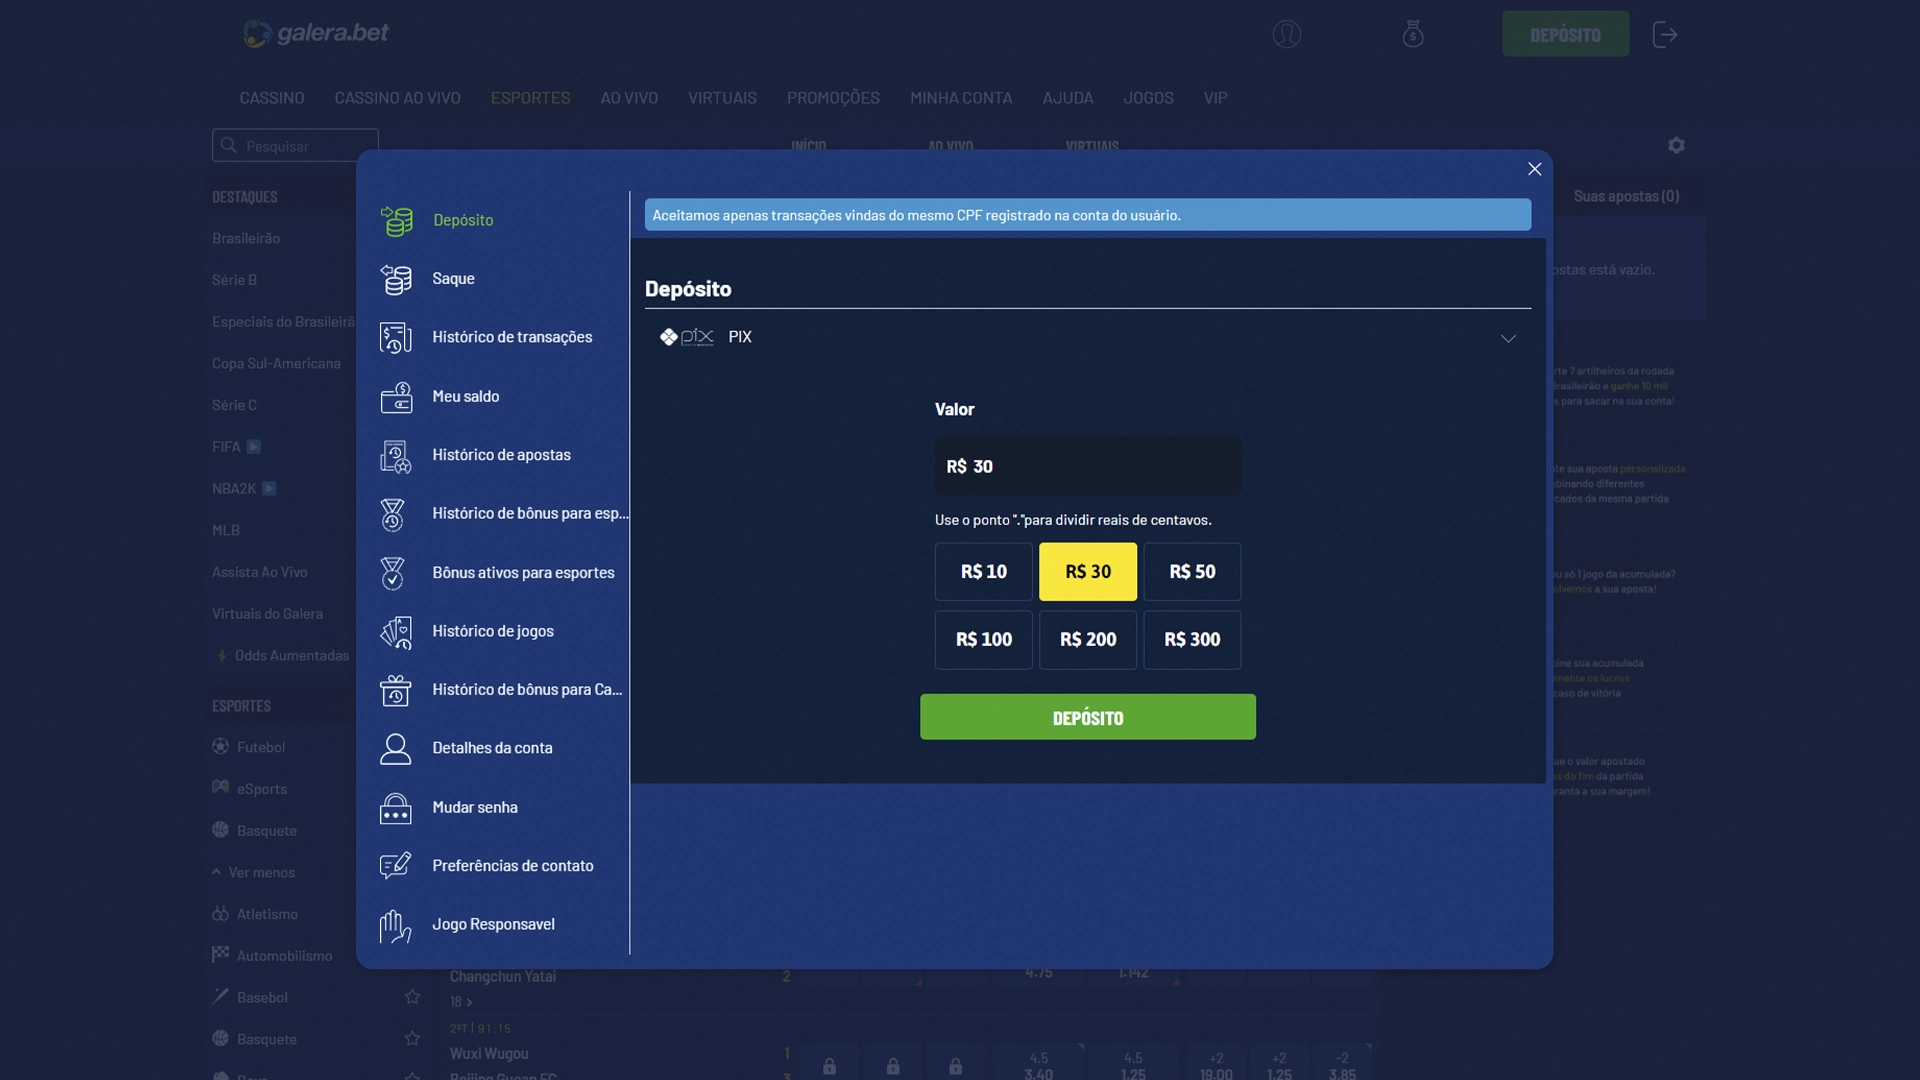Viewport: 1920px width, 1080px height.
Task: Open the CASSINO AO VIVO menu item
Action: point(397,97)
